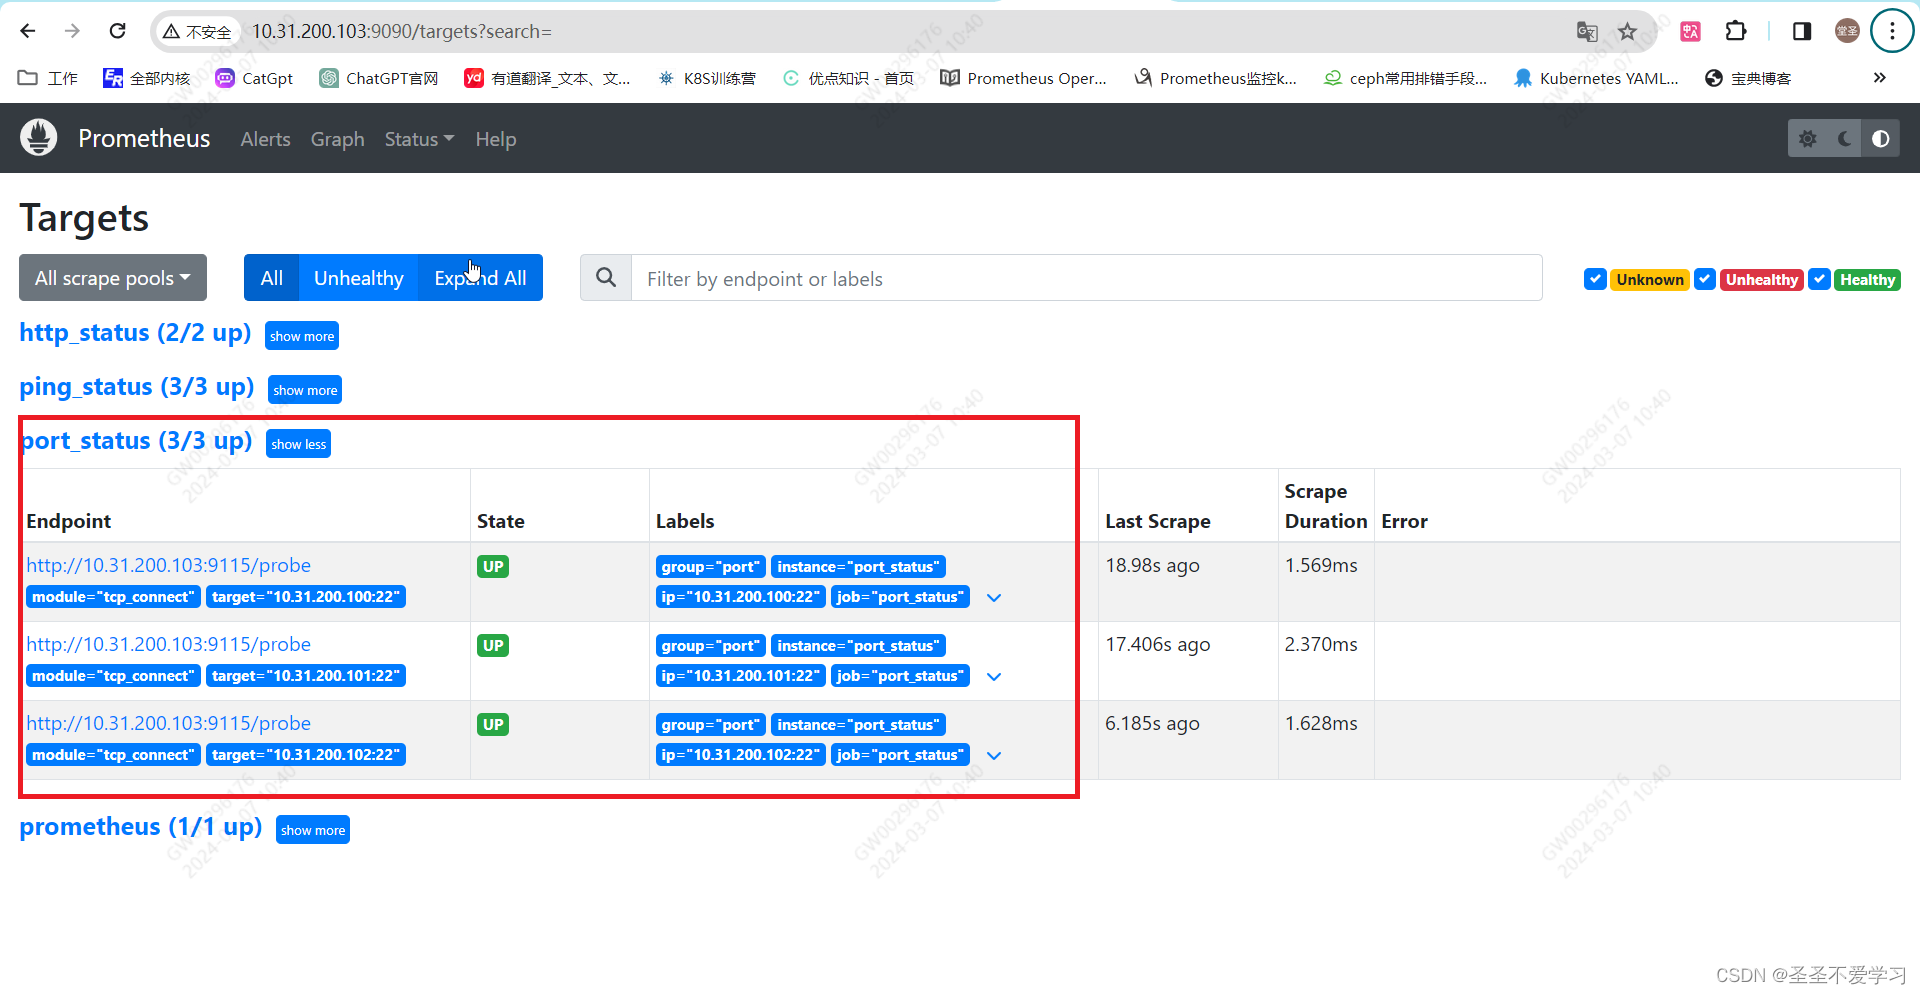1920x994 pixels.
Task: Click the Prometheus brand title
Action: [144, 138]
